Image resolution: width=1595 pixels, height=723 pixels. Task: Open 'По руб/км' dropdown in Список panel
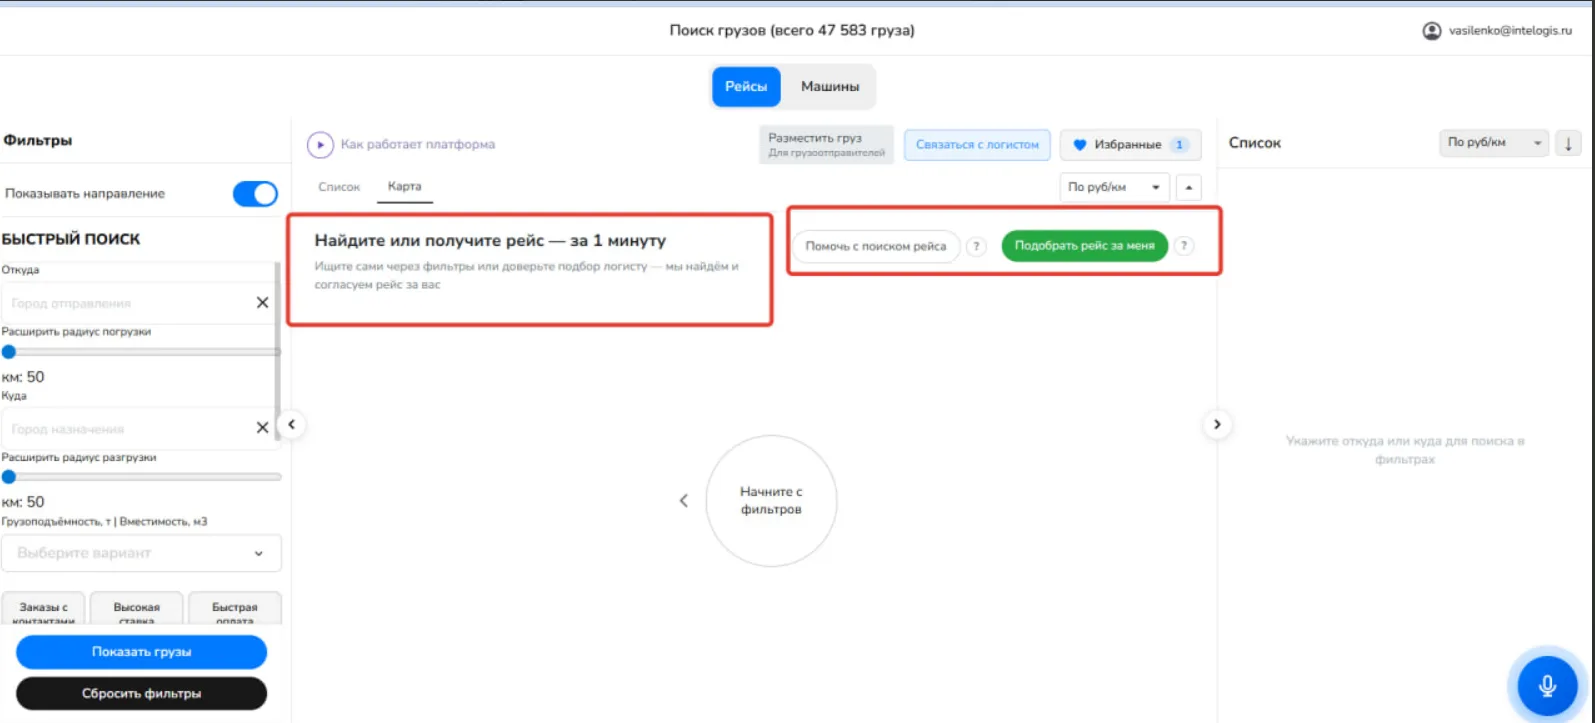point(1494,143)
